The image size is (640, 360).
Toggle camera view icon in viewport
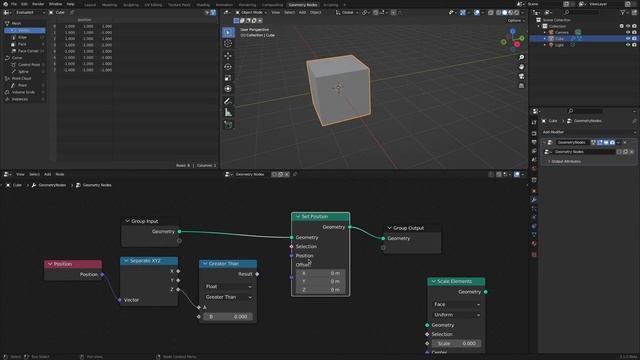click(x=521, y=76)
